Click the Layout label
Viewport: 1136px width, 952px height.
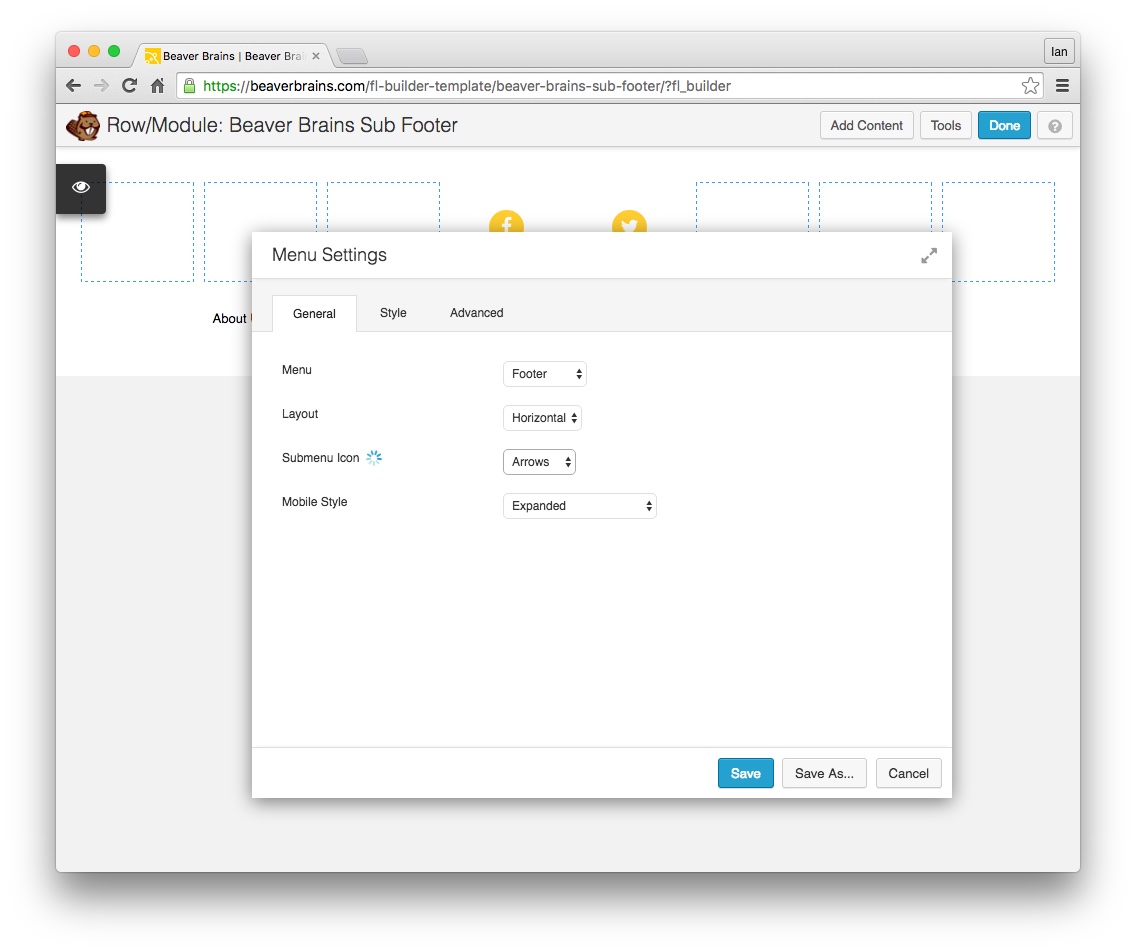300,414
